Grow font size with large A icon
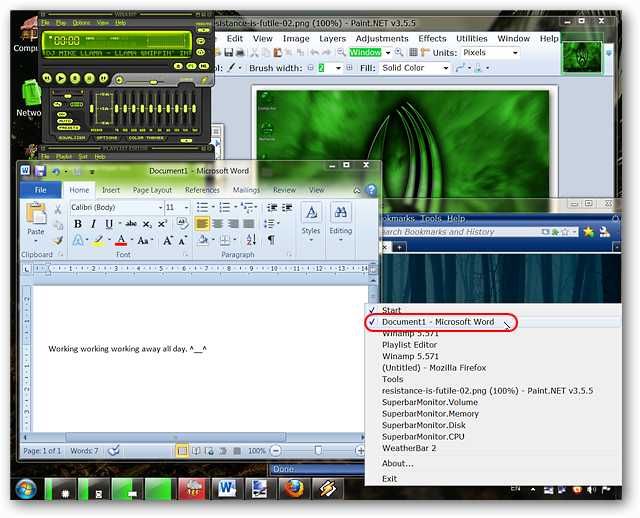Screen dimensions: 640x518 tap(167, 241)
